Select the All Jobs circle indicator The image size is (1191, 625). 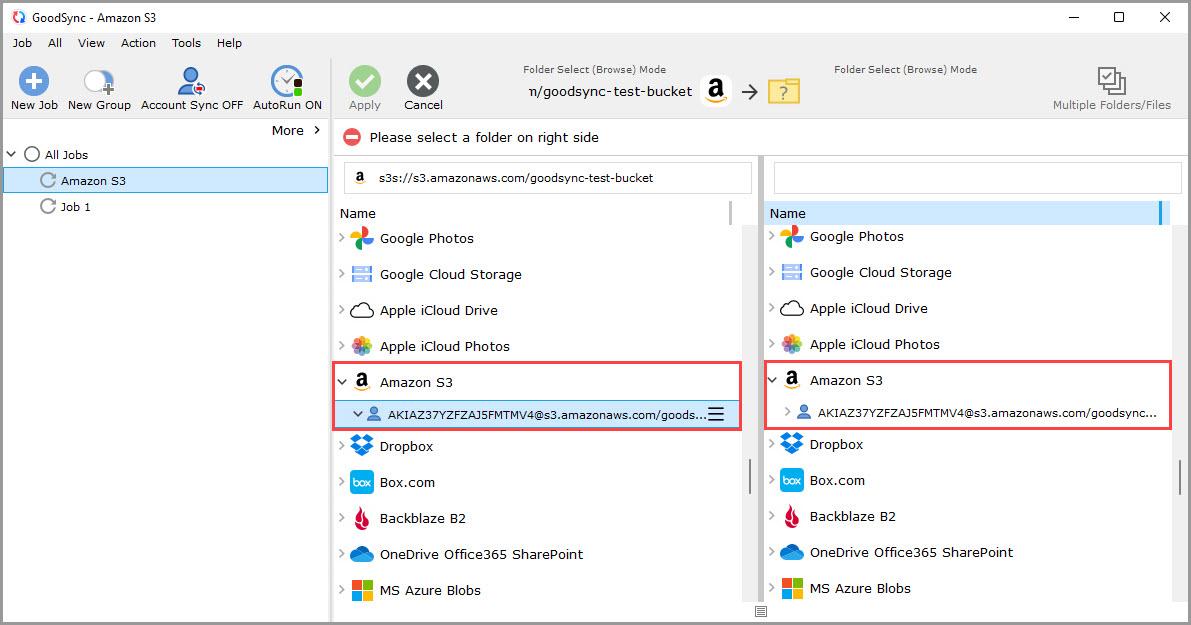point(32,155)
